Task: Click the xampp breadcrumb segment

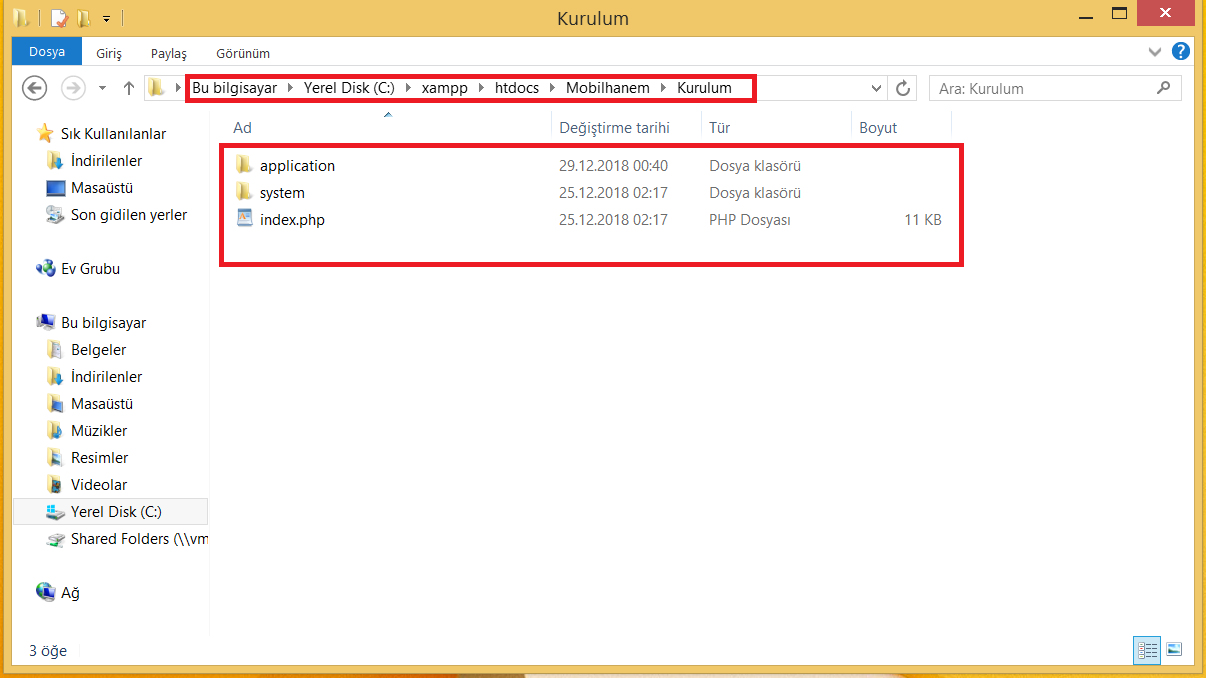Action: (445, 88)
